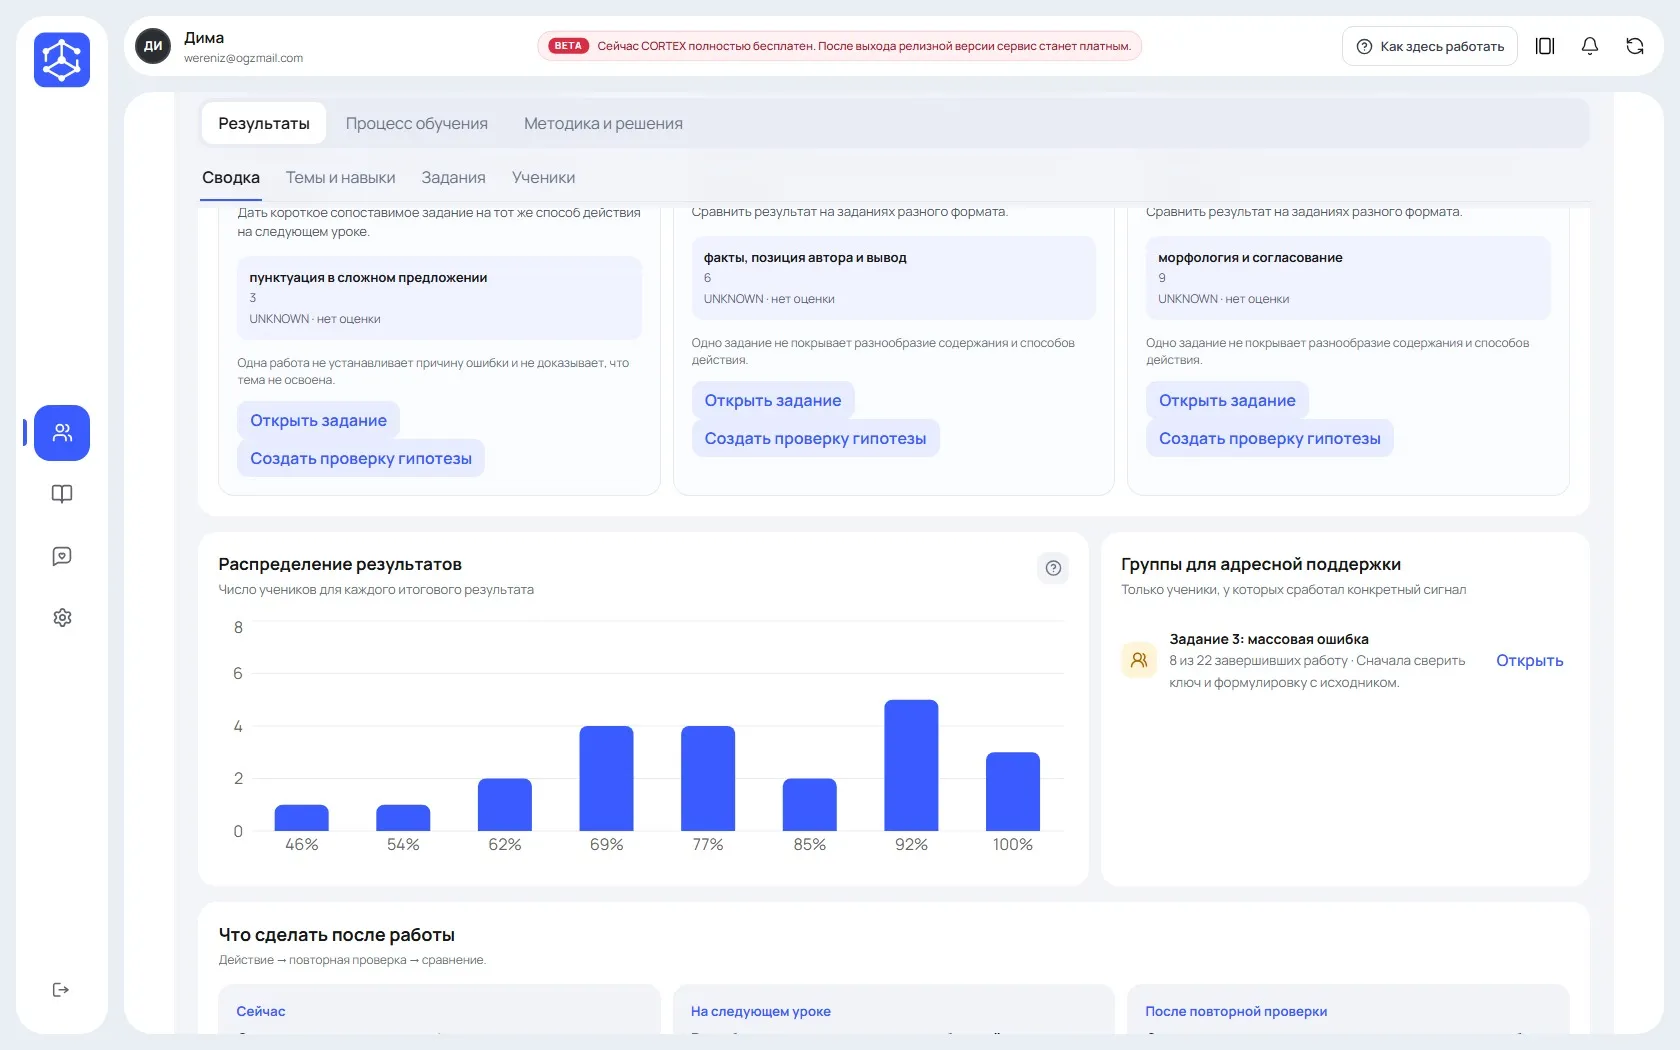This screenshot has height=1050, width=1680.
Task: Click the logout icon in the sidebar
Action: tap(61, 990)
